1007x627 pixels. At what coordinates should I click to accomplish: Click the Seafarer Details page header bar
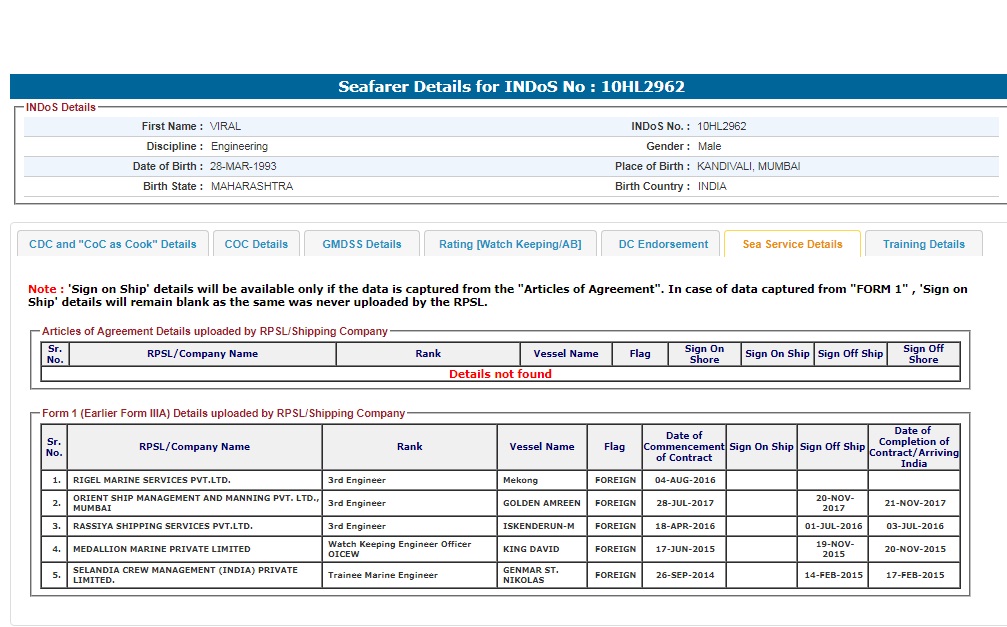click(510, 87)
